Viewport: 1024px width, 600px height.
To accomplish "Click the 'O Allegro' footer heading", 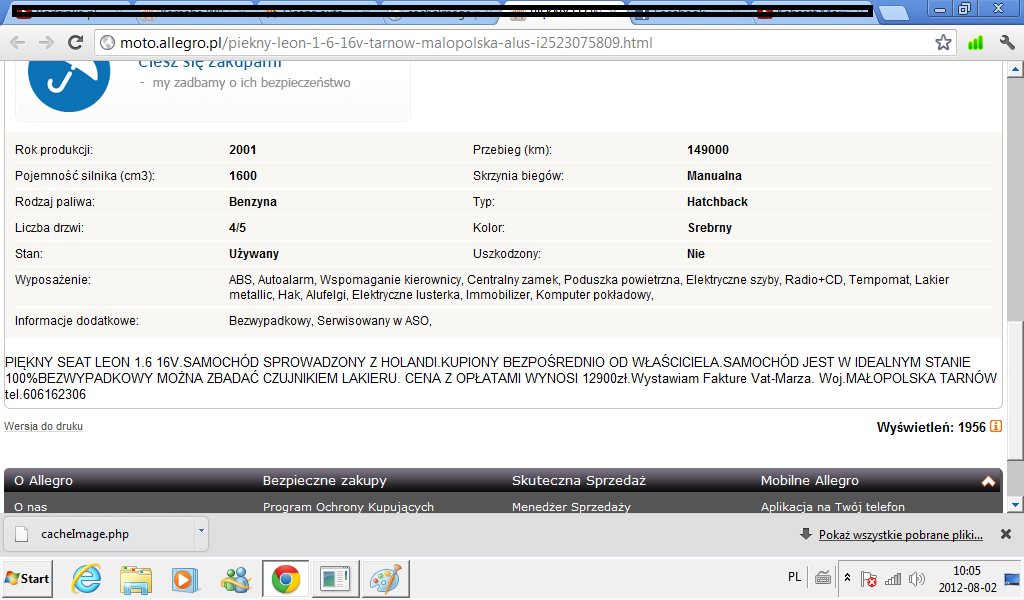I will 44,481.
